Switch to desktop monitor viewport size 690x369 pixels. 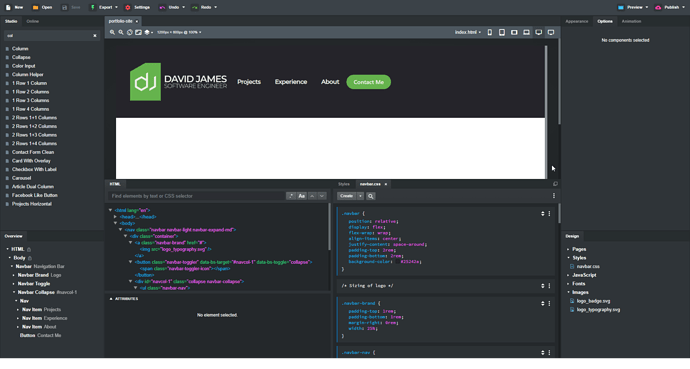[x=539, y=32]
